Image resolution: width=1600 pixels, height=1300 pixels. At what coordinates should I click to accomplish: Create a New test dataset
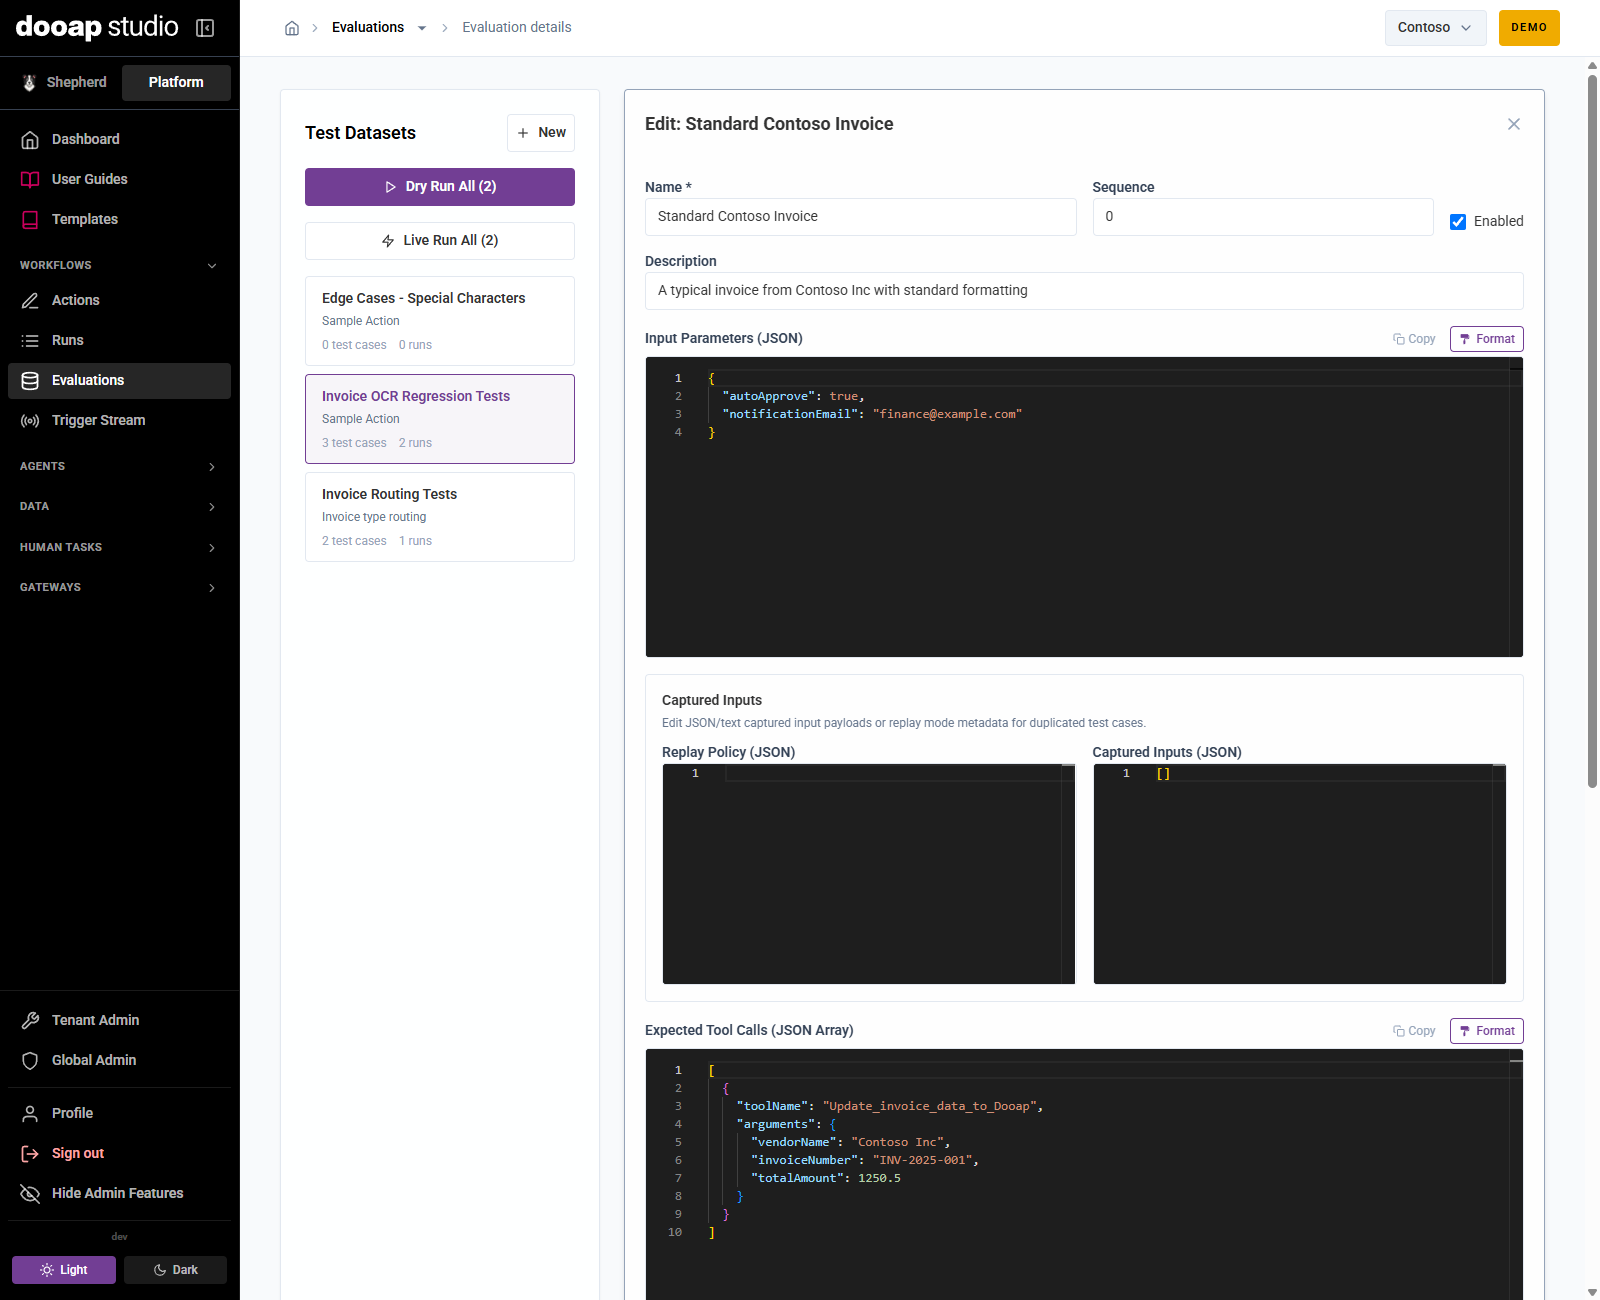point(541,133)
